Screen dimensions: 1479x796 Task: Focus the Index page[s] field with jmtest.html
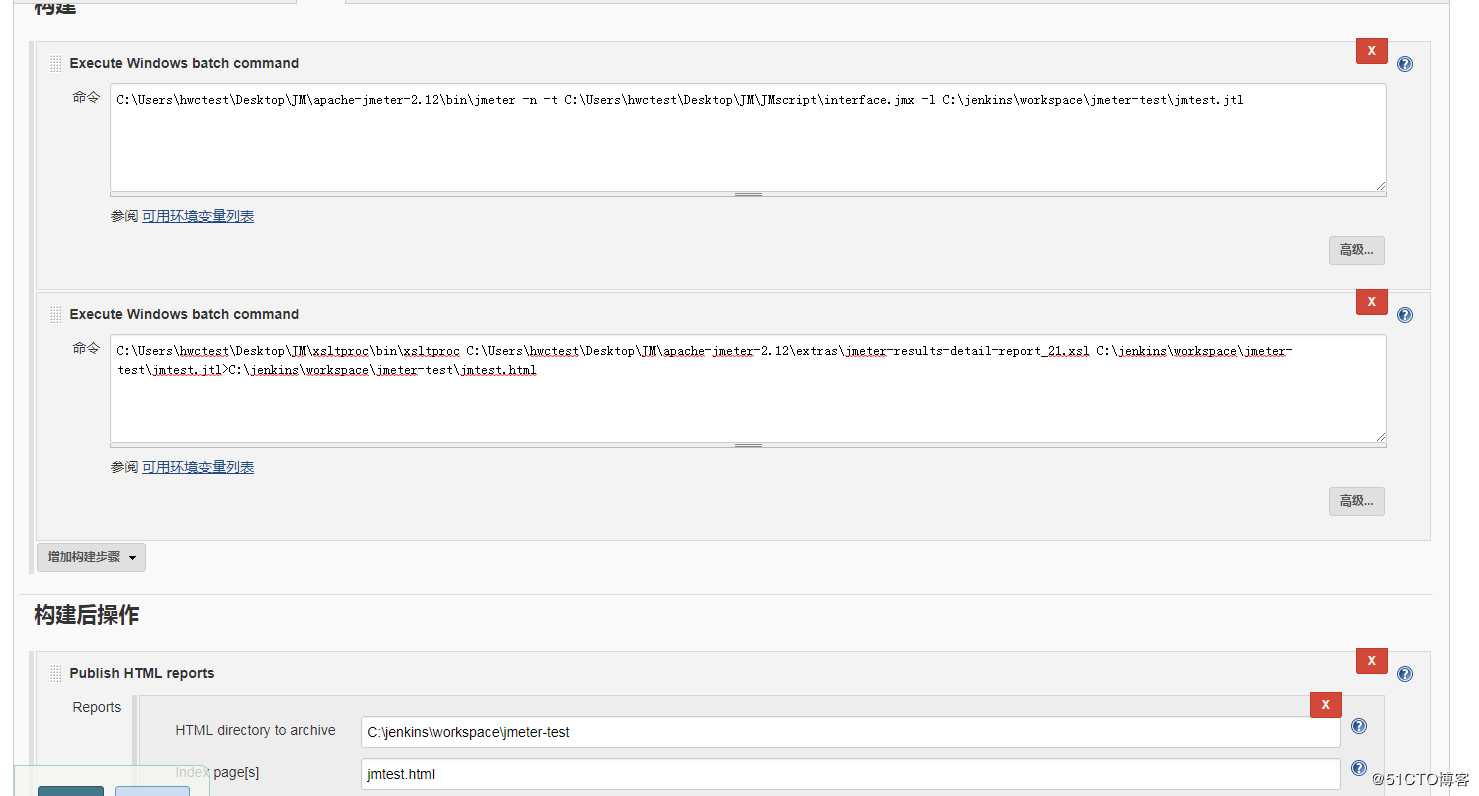(x=850, y=774)
